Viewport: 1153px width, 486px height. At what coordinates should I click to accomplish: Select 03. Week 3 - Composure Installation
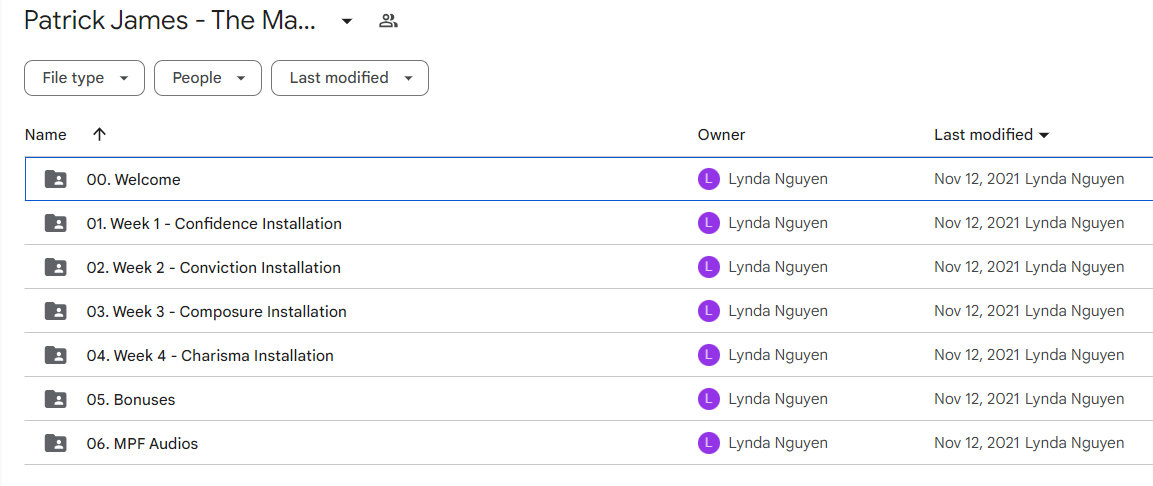coord(216,312)
